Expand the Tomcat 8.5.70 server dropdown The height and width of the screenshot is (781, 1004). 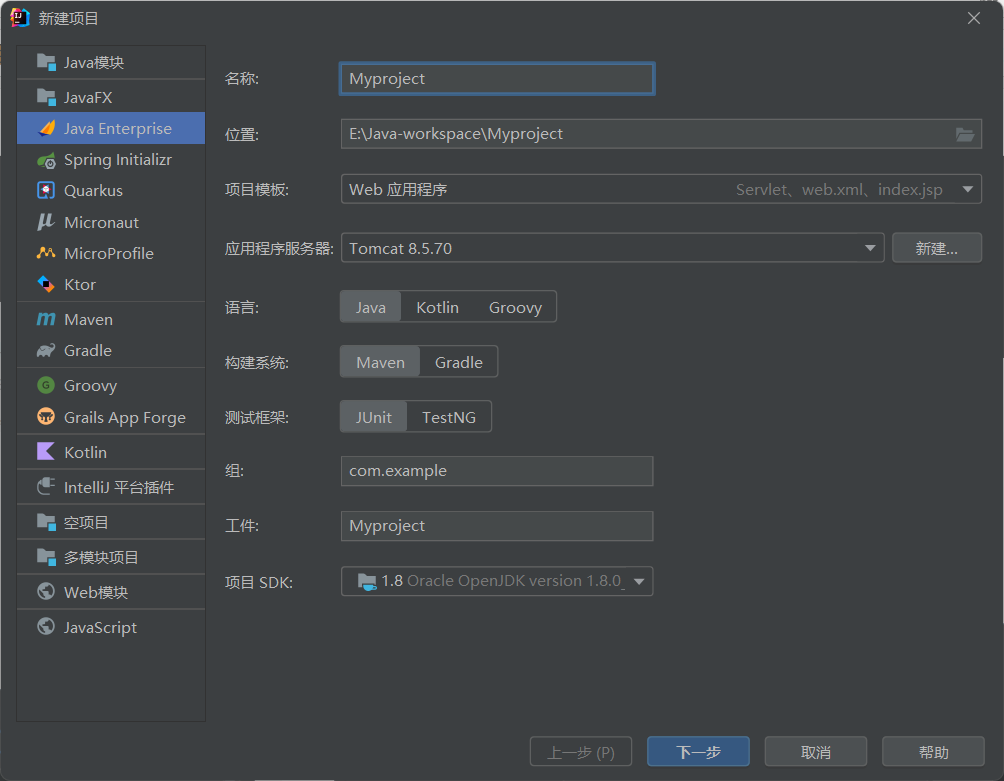[870, 248]
